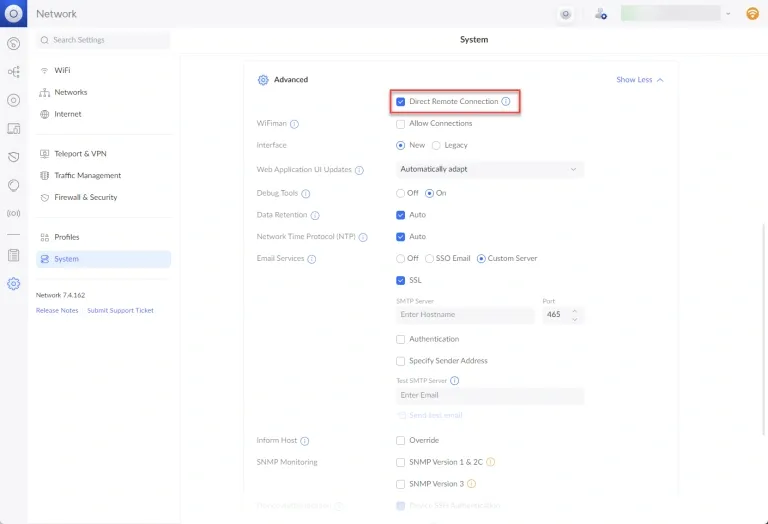Uncheck the Direct Remote Connection checkbox
This screenshot has width=768, height=524.
click(401, 101)
